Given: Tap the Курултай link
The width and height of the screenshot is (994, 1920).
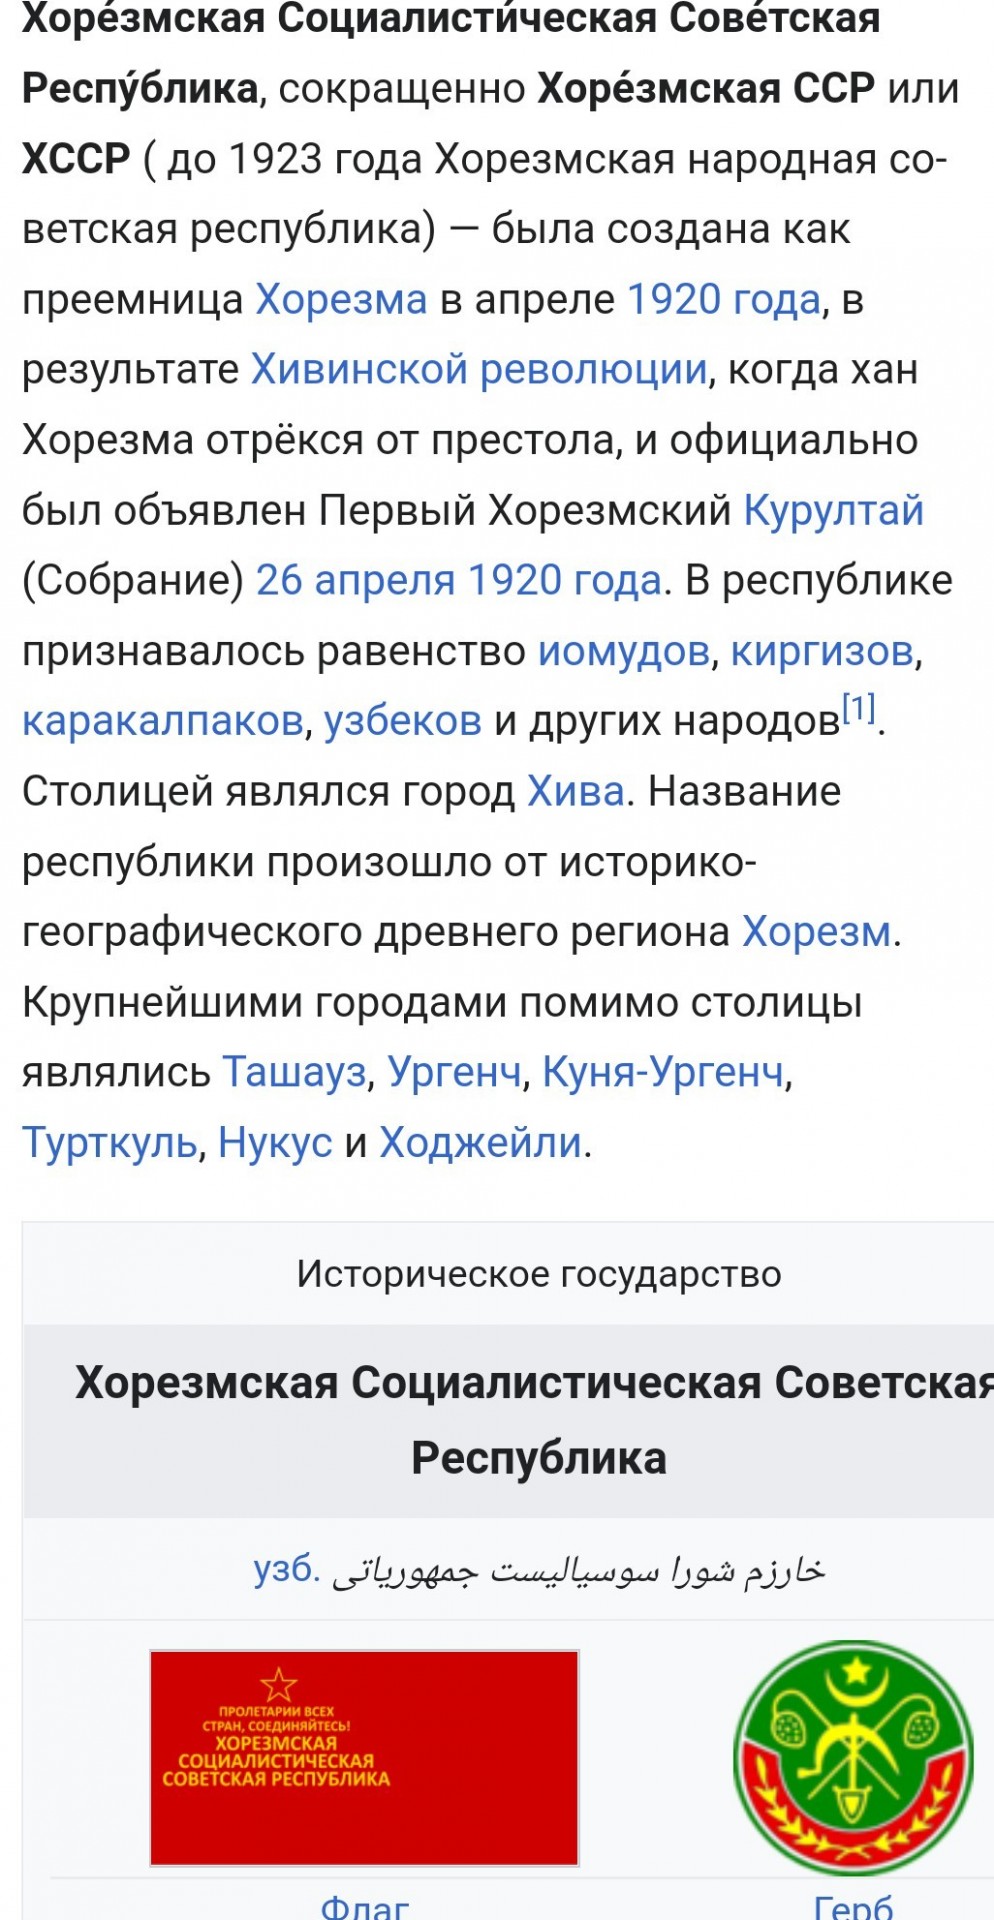Looking at the screenshot, I should click(833, 510).
